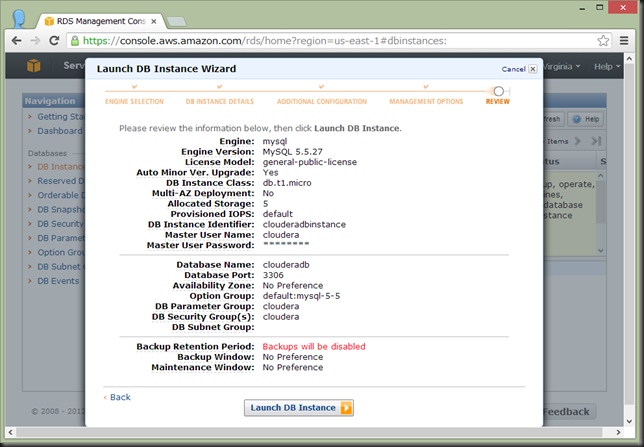
Task: Reload the page with refresh icon
Action: 54,41
